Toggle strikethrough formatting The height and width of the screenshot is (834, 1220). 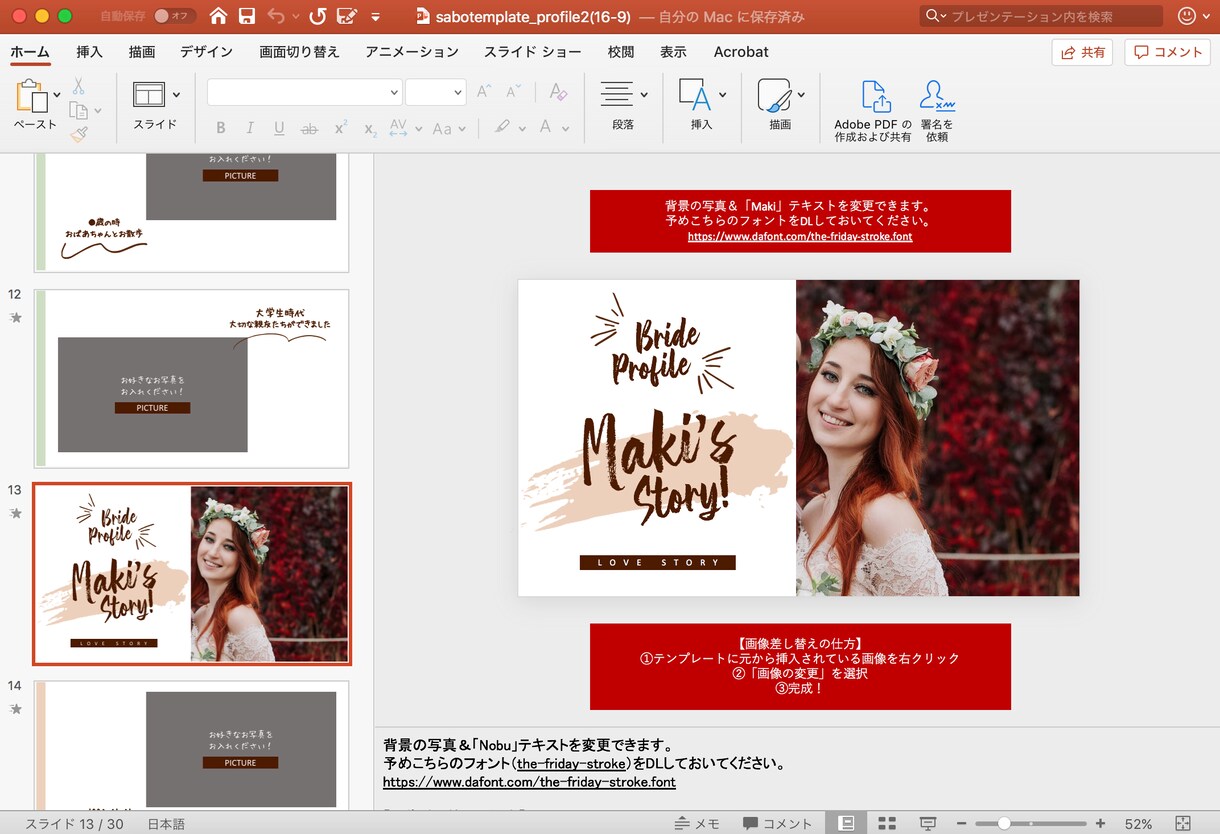(309, 128)
